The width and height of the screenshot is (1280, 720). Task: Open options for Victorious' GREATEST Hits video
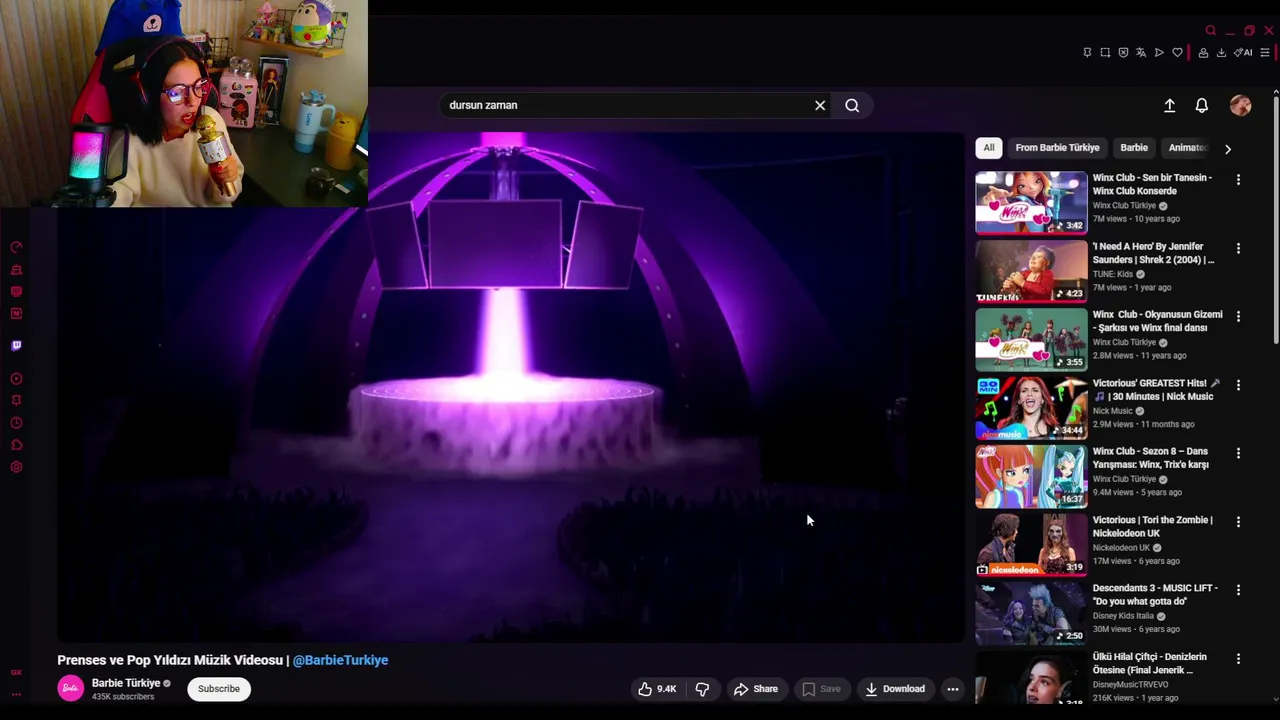(x=1238, y=385)
